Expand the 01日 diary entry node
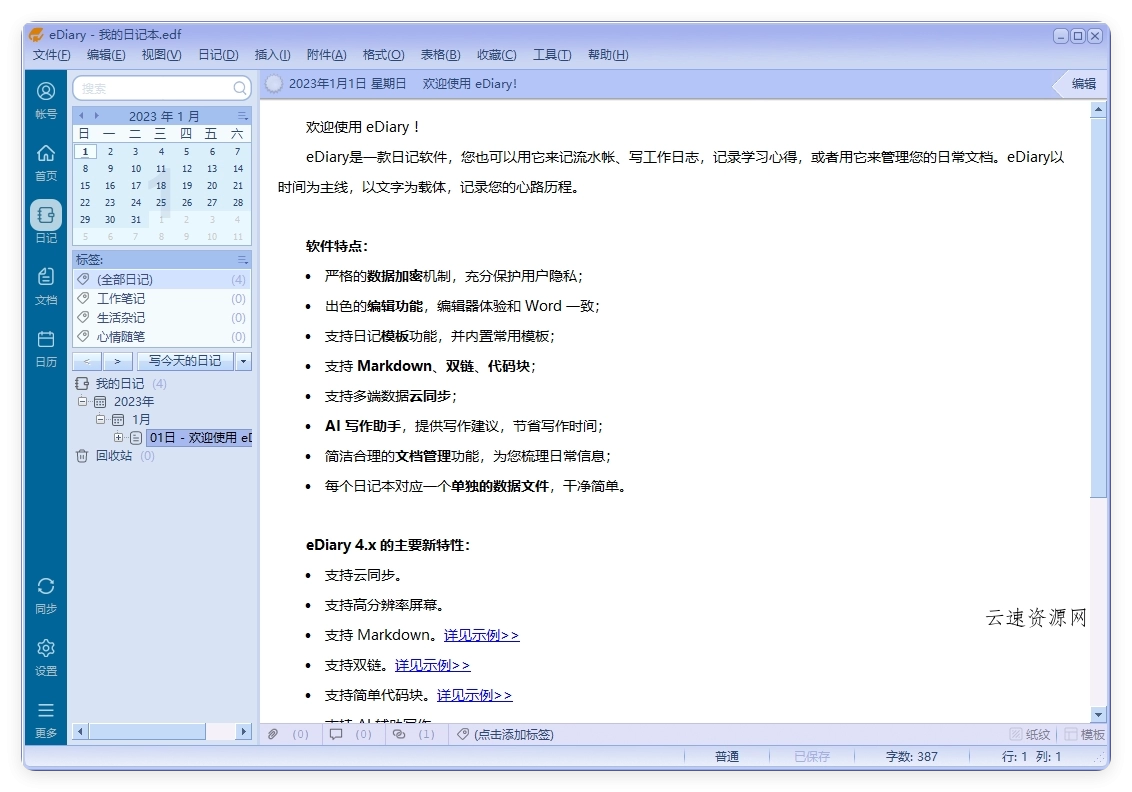This screenshot has width=1132, height=792. click(118, 438)
